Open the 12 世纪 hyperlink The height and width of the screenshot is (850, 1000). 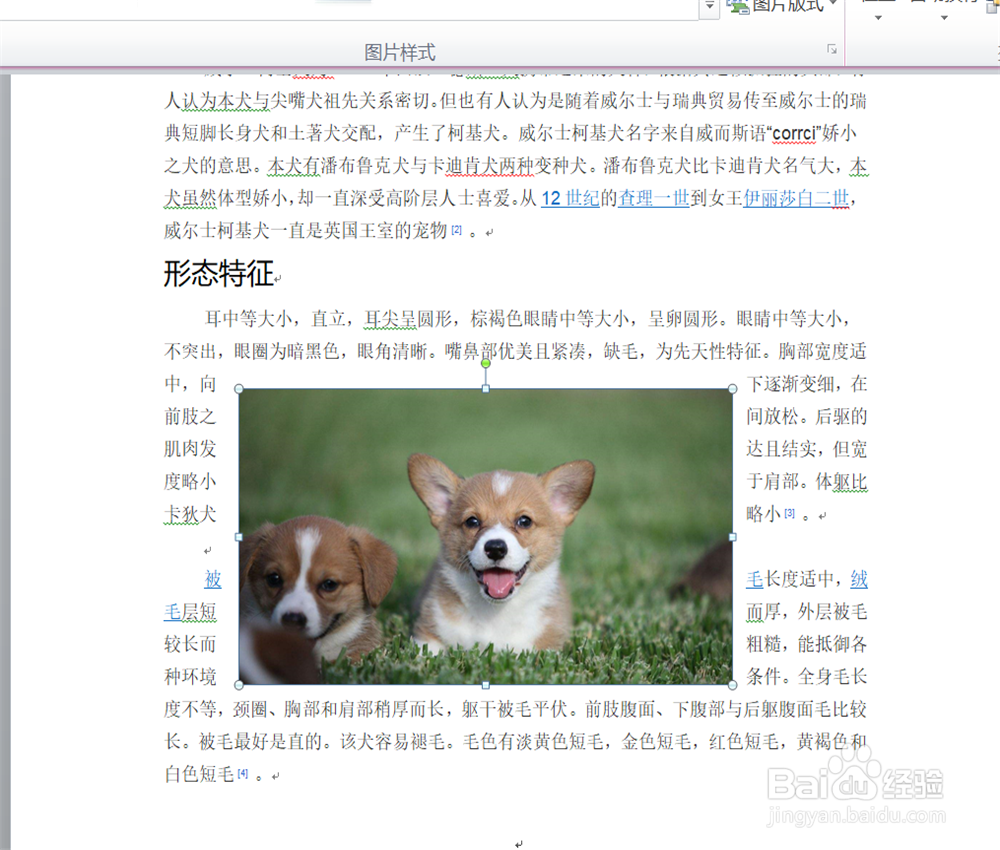(571, 198)
